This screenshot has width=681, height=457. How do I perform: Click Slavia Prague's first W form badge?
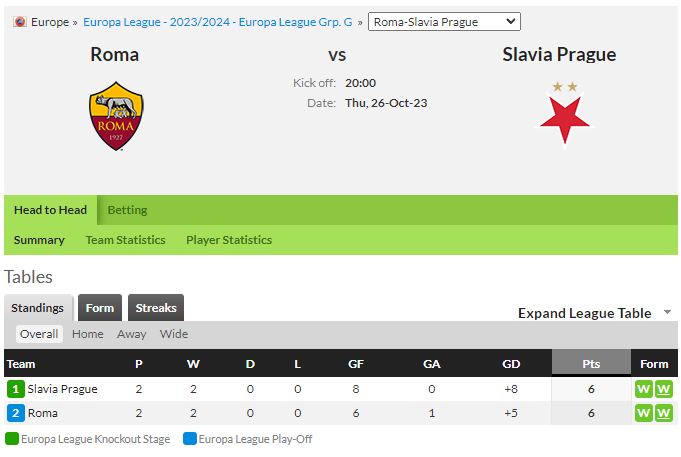(644, 389)
